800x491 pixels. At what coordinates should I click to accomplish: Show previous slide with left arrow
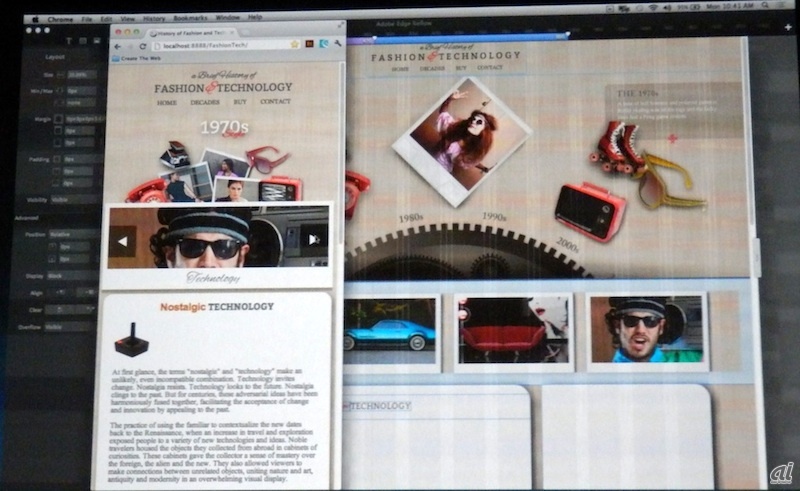click(123, 241)
